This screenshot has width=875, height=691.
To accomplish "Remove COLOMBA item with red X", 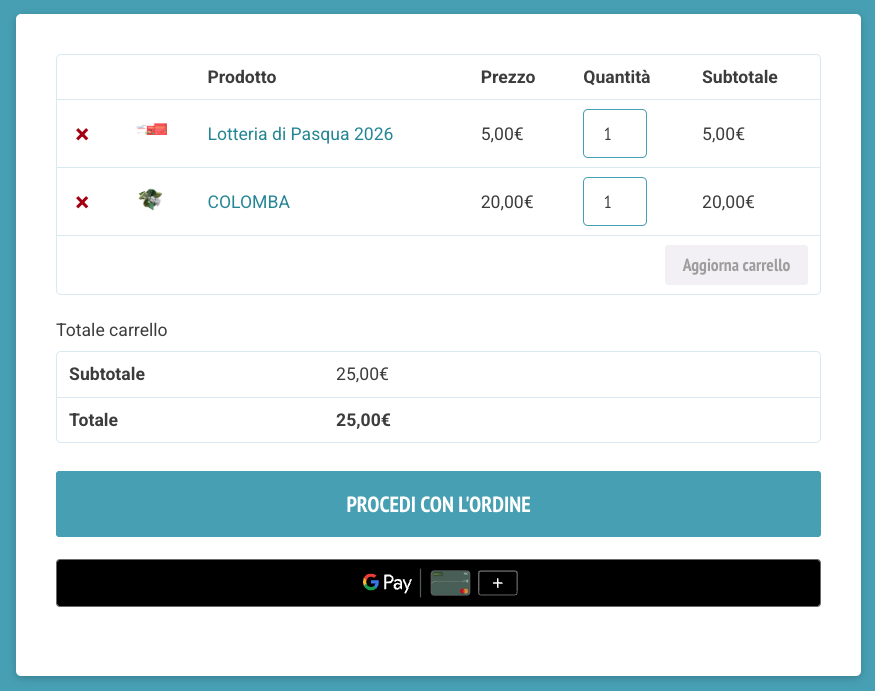I will (82, 202).
